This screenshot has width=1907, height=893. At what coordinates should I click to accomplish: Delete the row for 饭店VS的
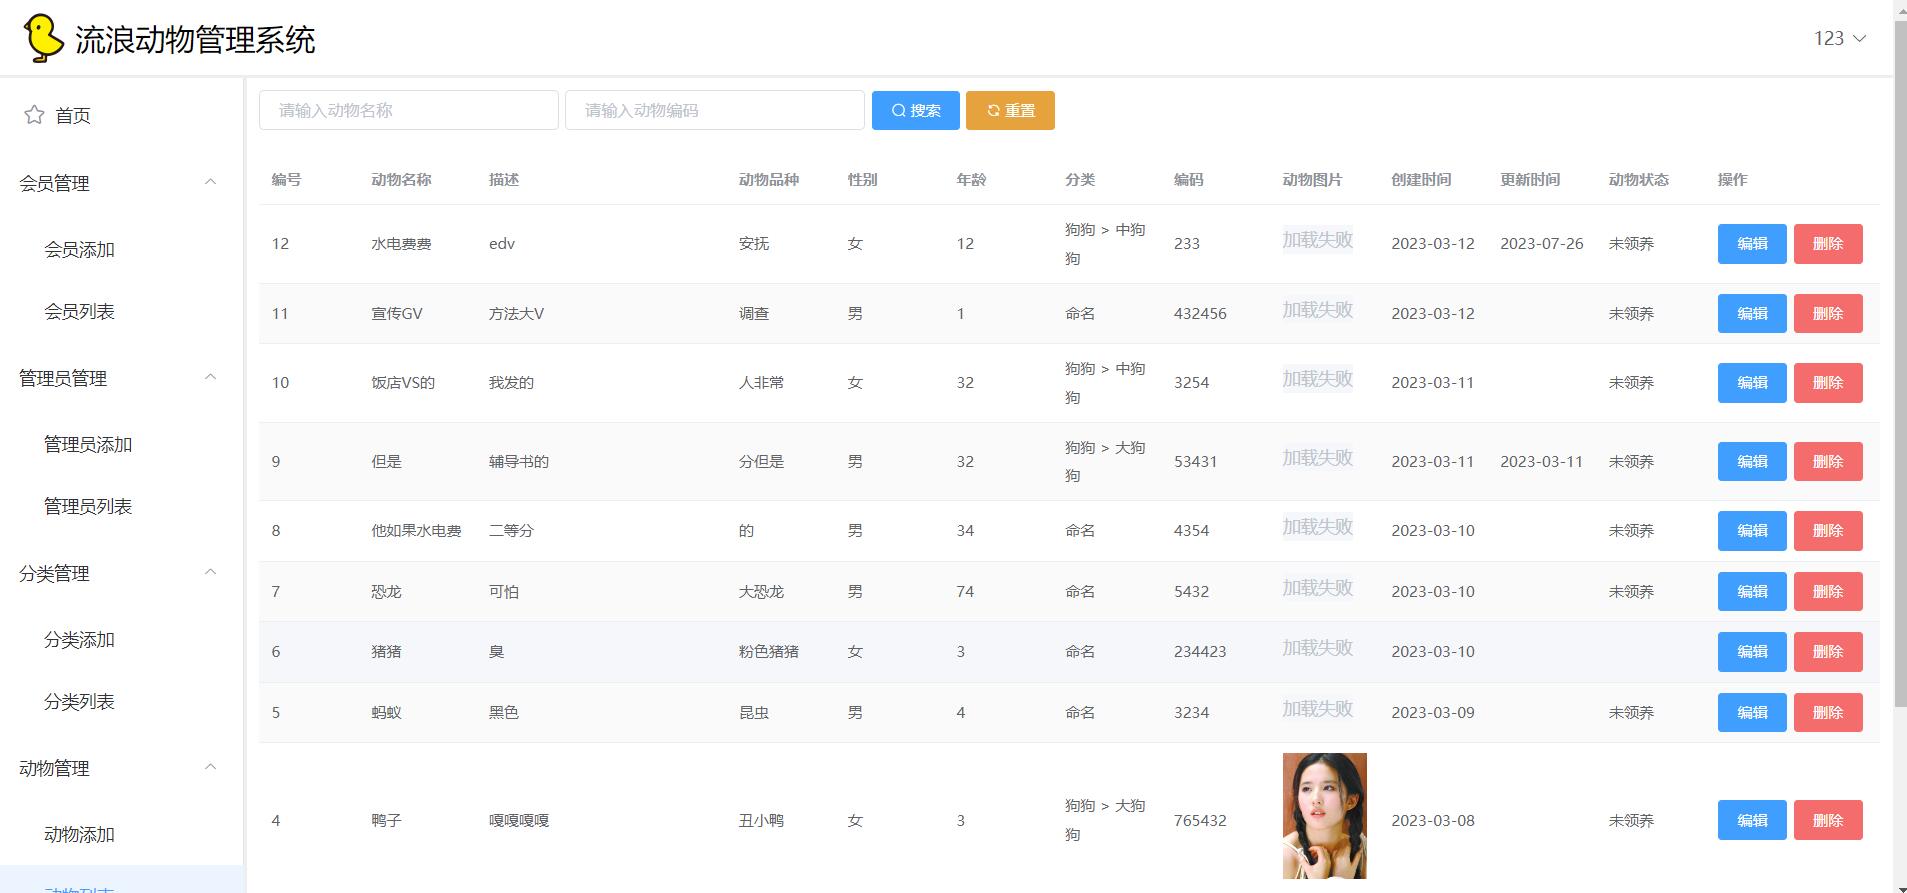1828,383
